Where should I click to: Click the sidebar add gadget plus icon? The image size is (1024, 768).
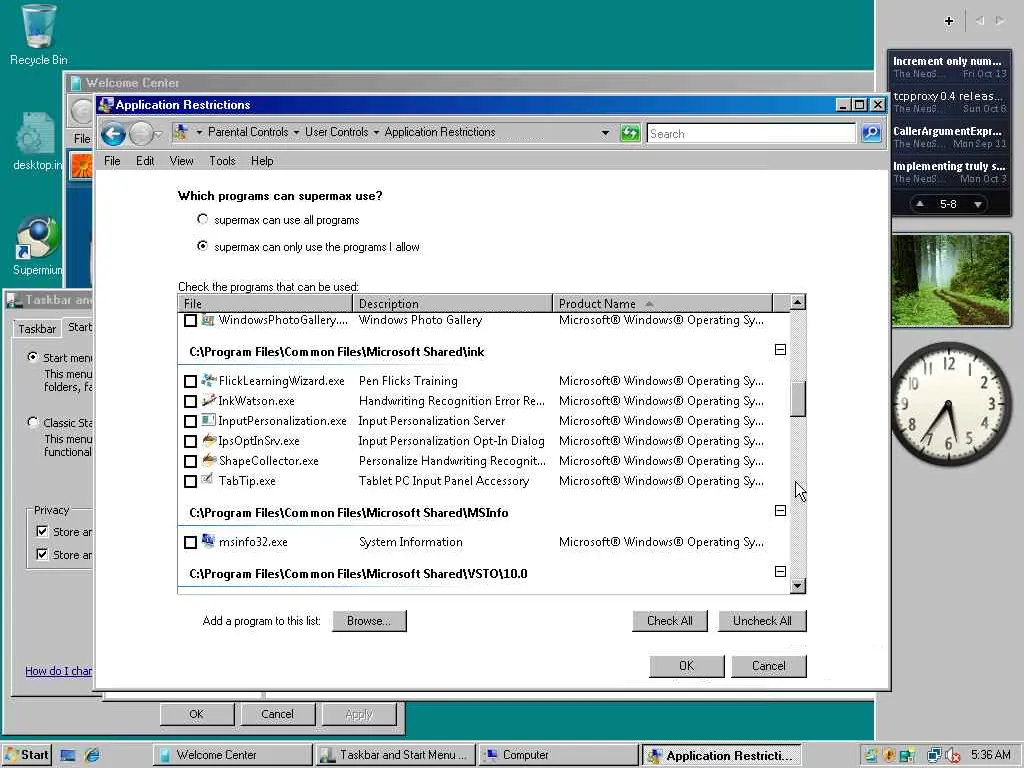[x=949, y=21]
